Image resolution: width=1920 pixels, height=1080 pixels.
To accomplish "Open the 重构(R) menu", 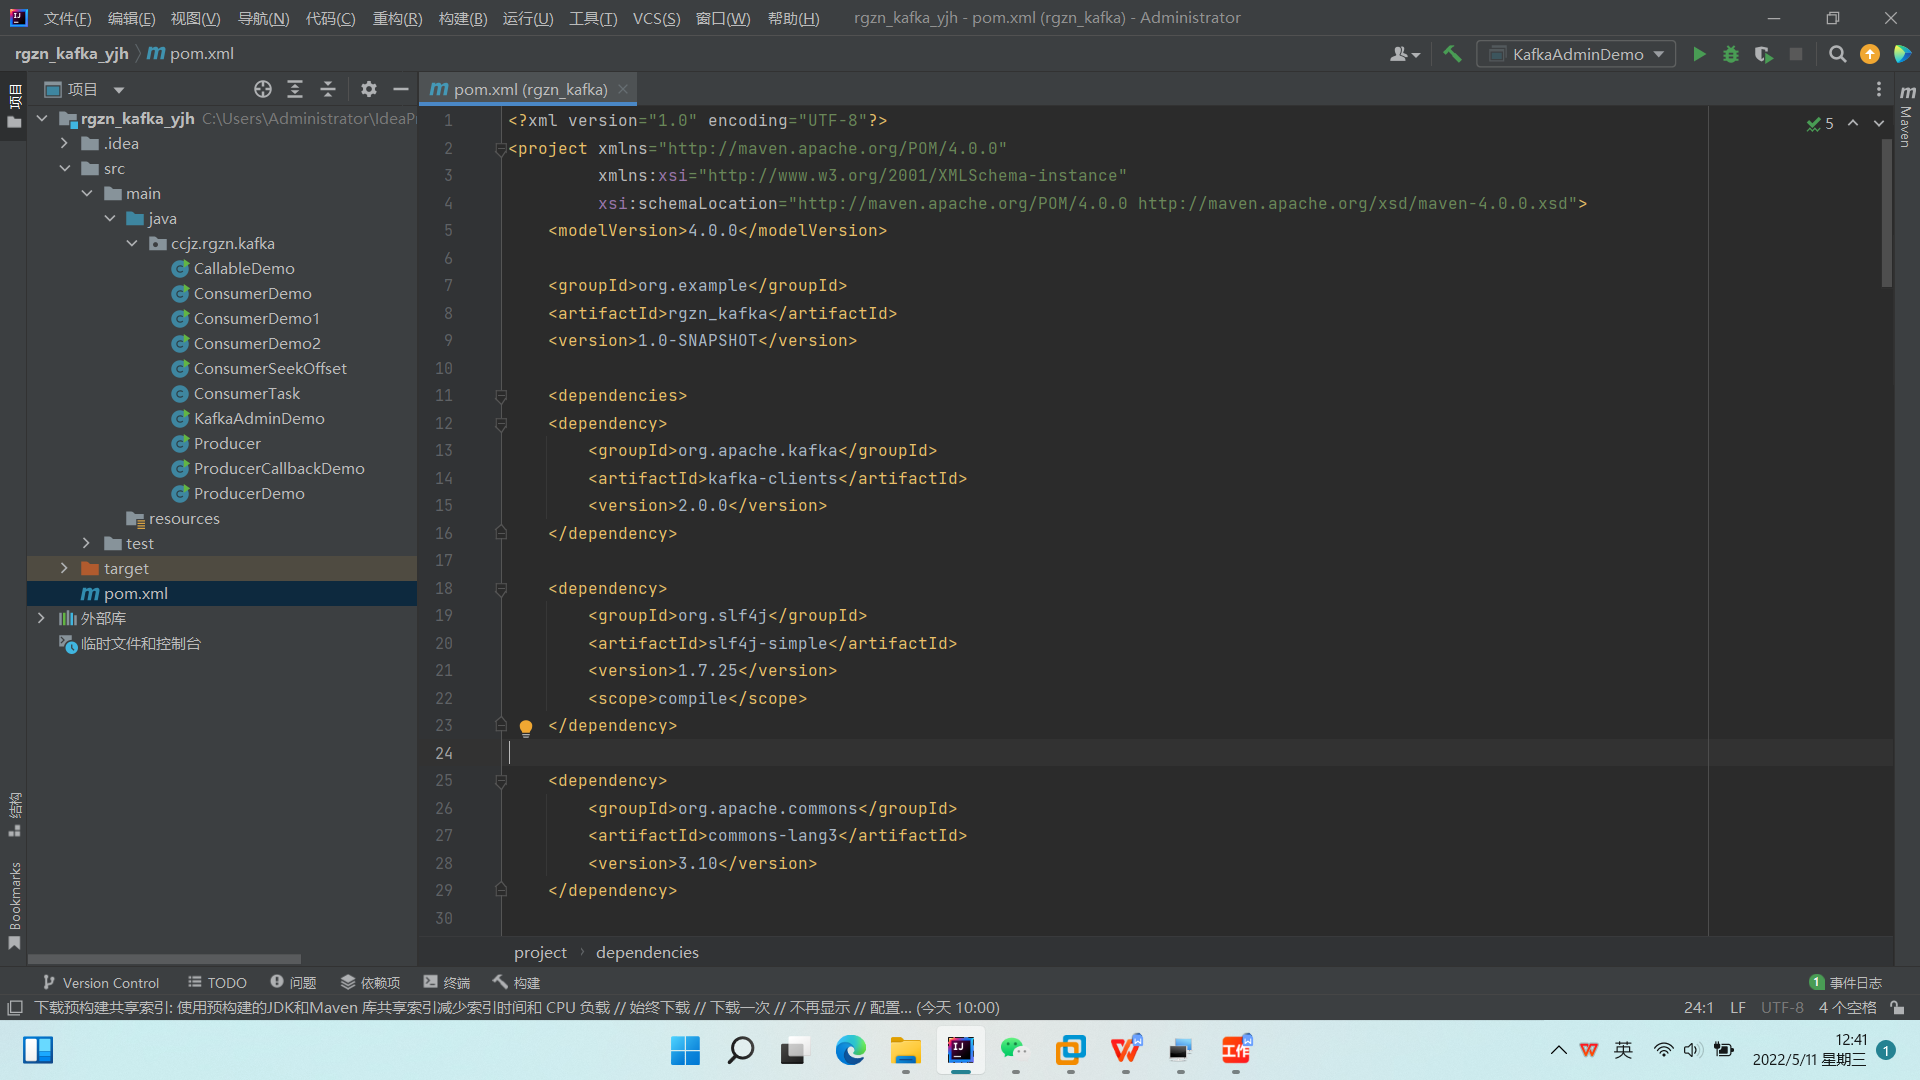I will [397, 18].
